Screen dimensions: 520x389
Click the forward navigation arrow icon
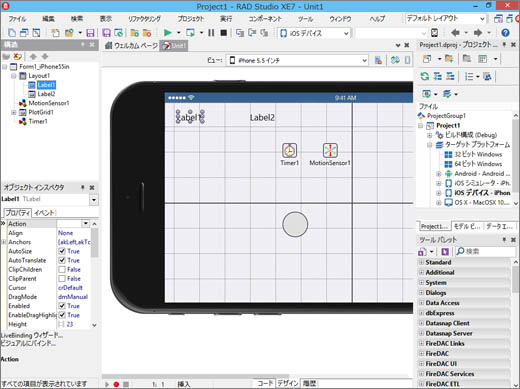click(x=478, y=33)
